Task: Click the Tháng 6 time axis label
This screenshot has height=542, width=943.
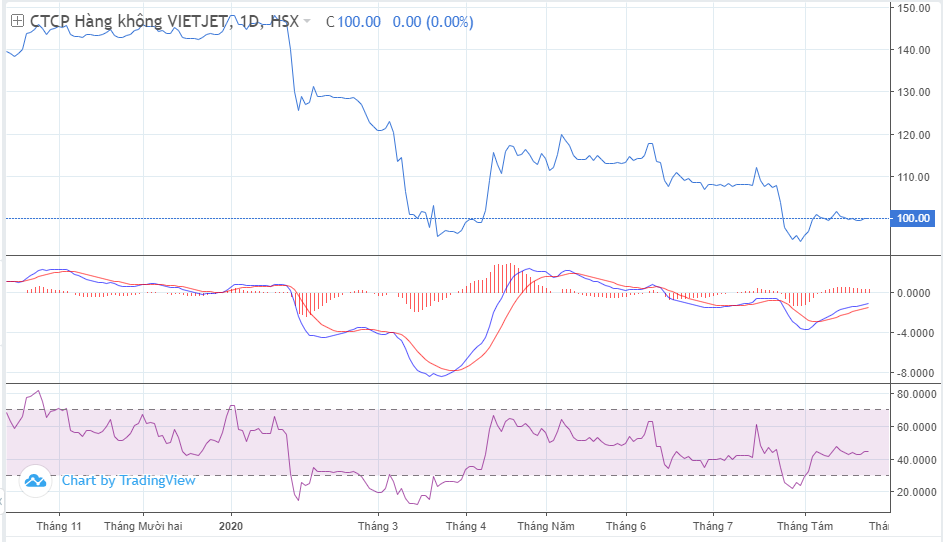Action: [626, 526]
